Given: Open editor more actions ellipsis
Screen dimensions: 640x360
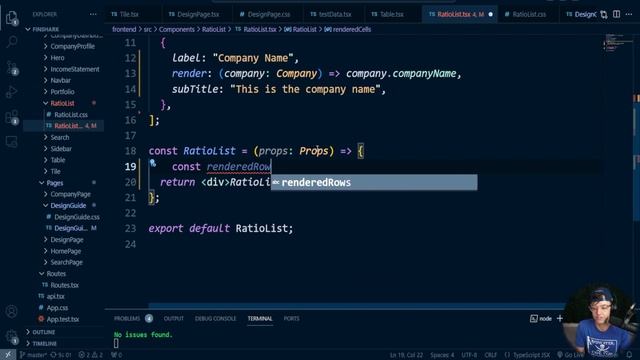Looking at the screenshot, I should pos(629,14).
